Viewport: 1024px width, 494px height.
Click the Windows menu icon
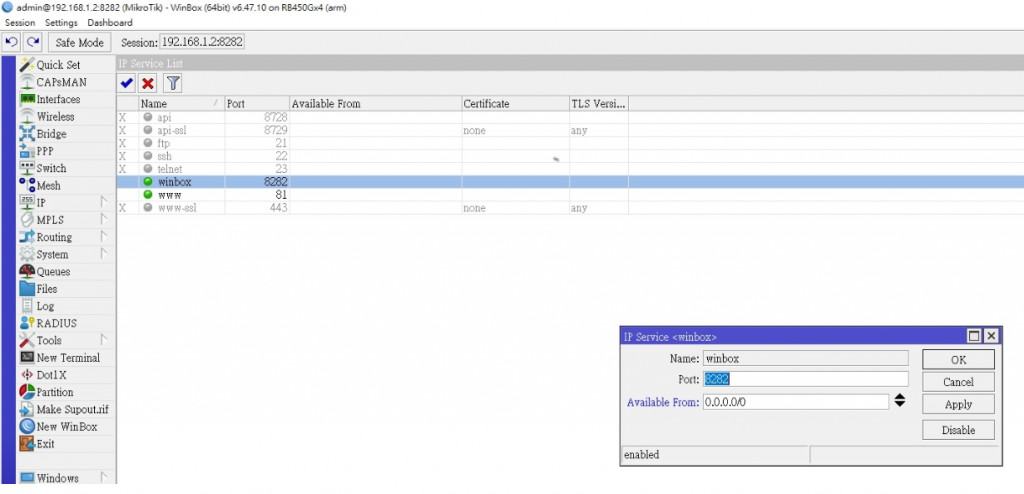27,478
